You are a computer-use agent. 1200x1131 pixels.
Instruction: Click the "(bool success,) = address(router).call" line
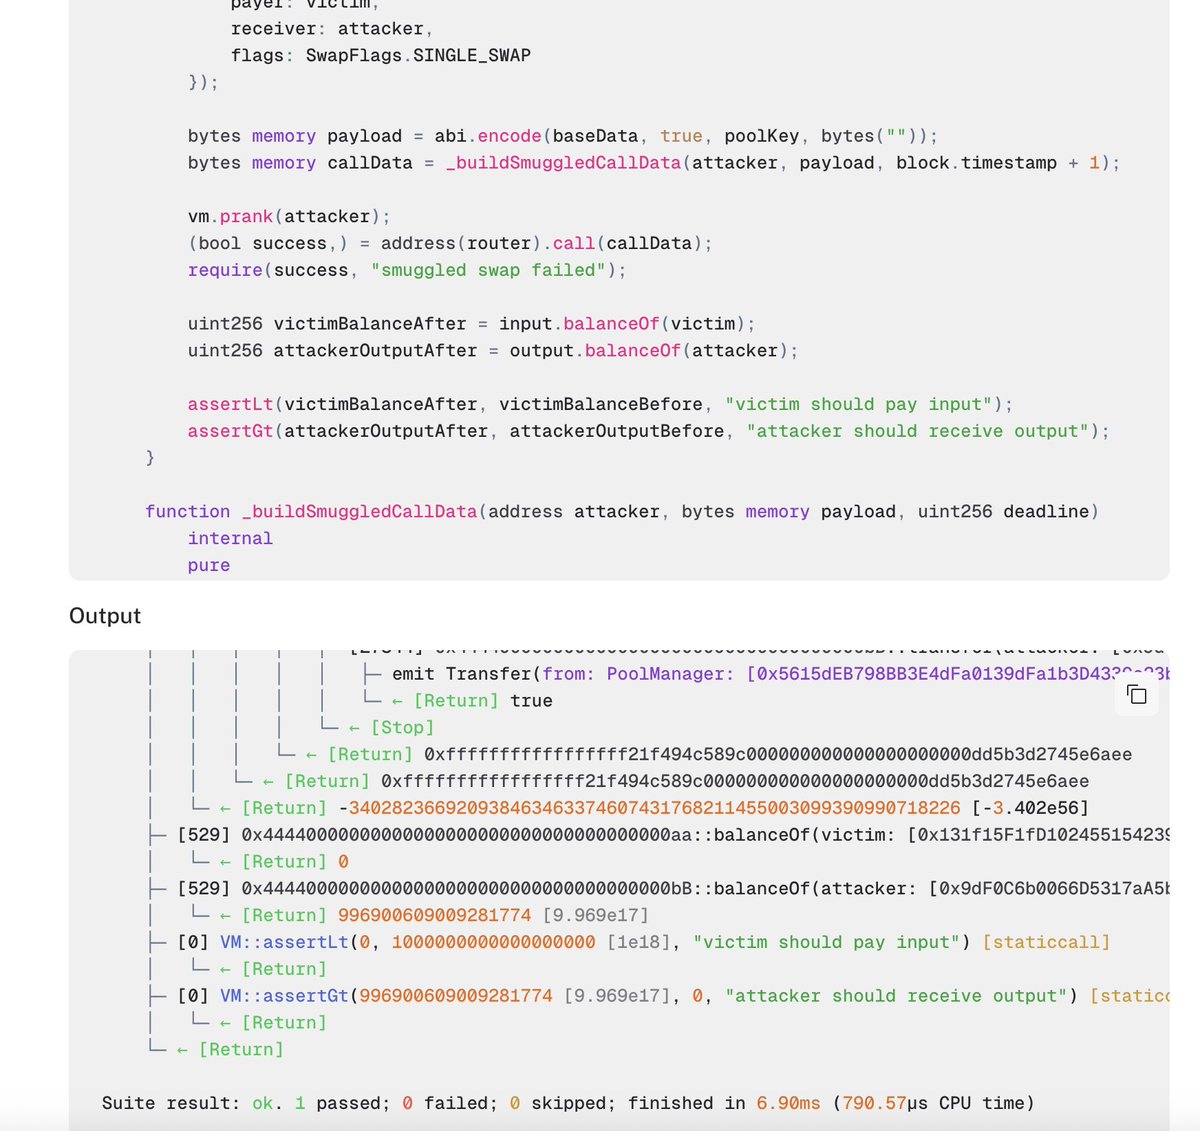450,243
